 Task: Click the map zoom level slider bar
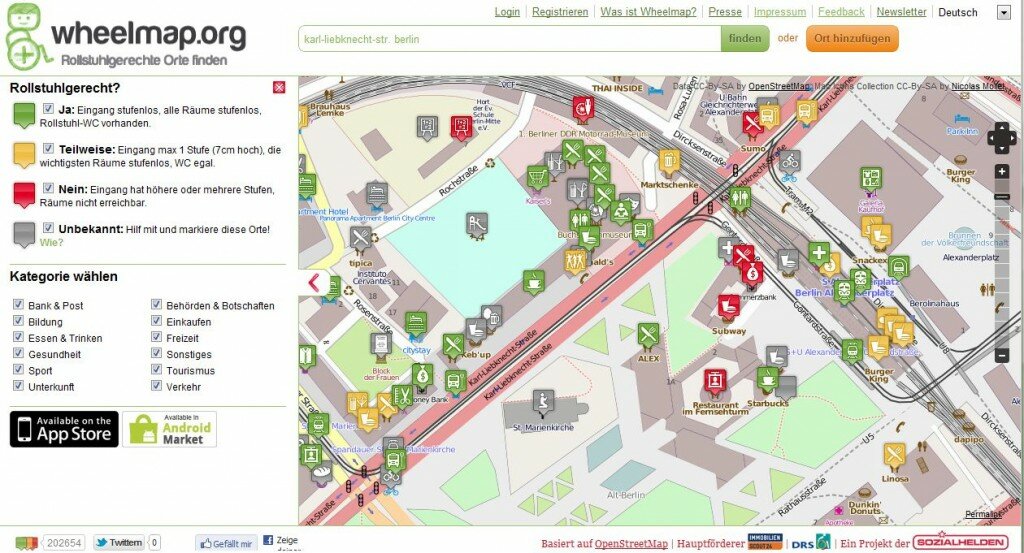click(x=1002, y=264)
